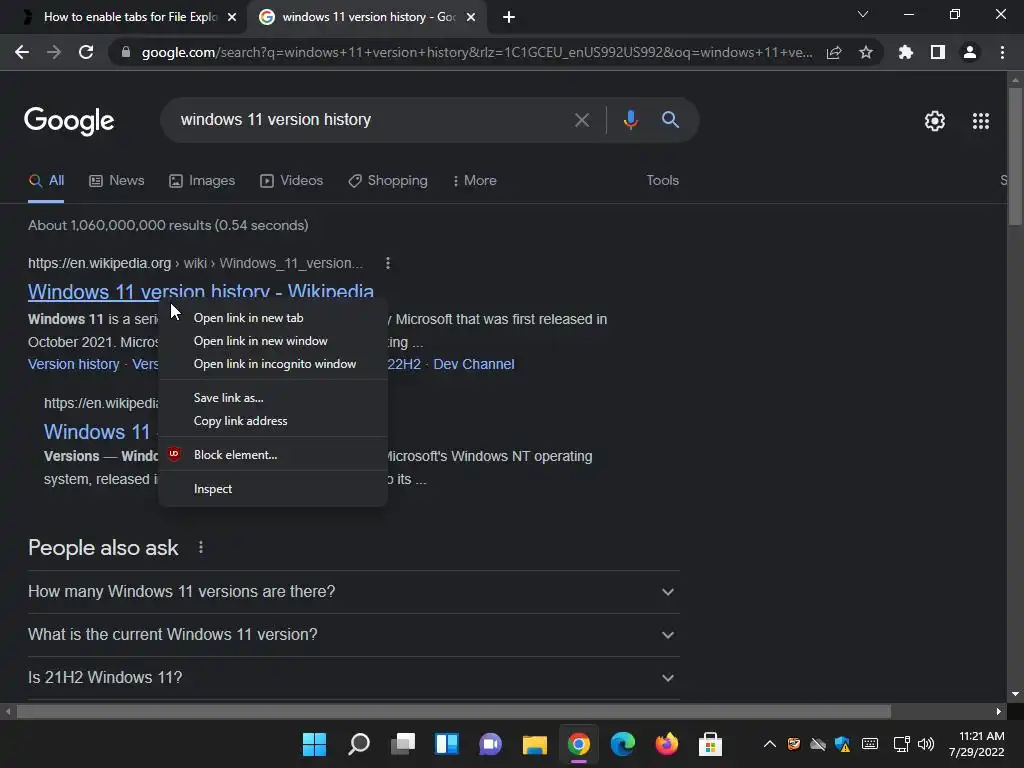The height and width of the screenshot is (768, 1024).
Task: Bookmark this page with the star
Action: coord(866,52)
